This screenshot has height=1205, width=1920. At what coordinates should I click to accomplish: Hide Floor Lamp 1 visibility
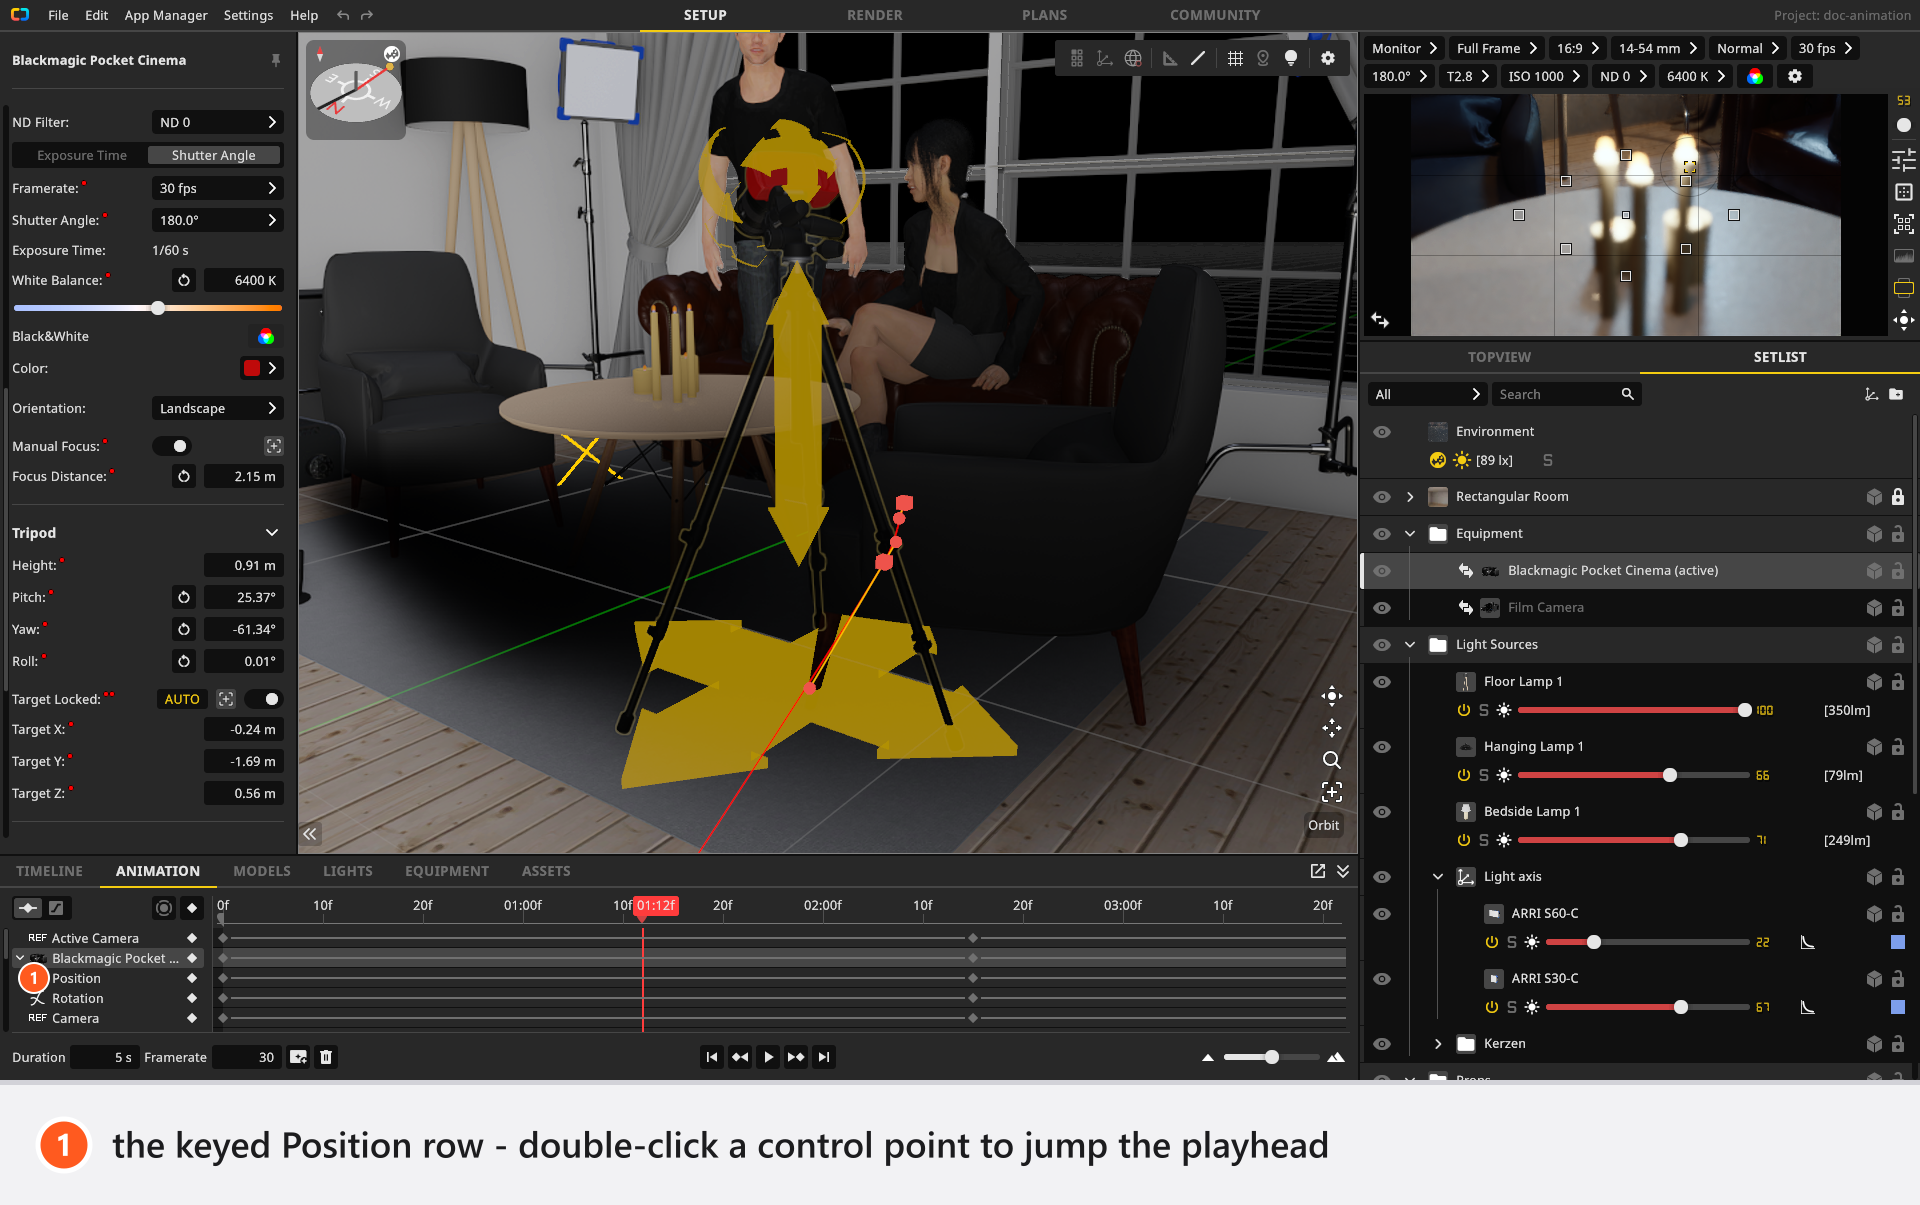coord(1382,682)
